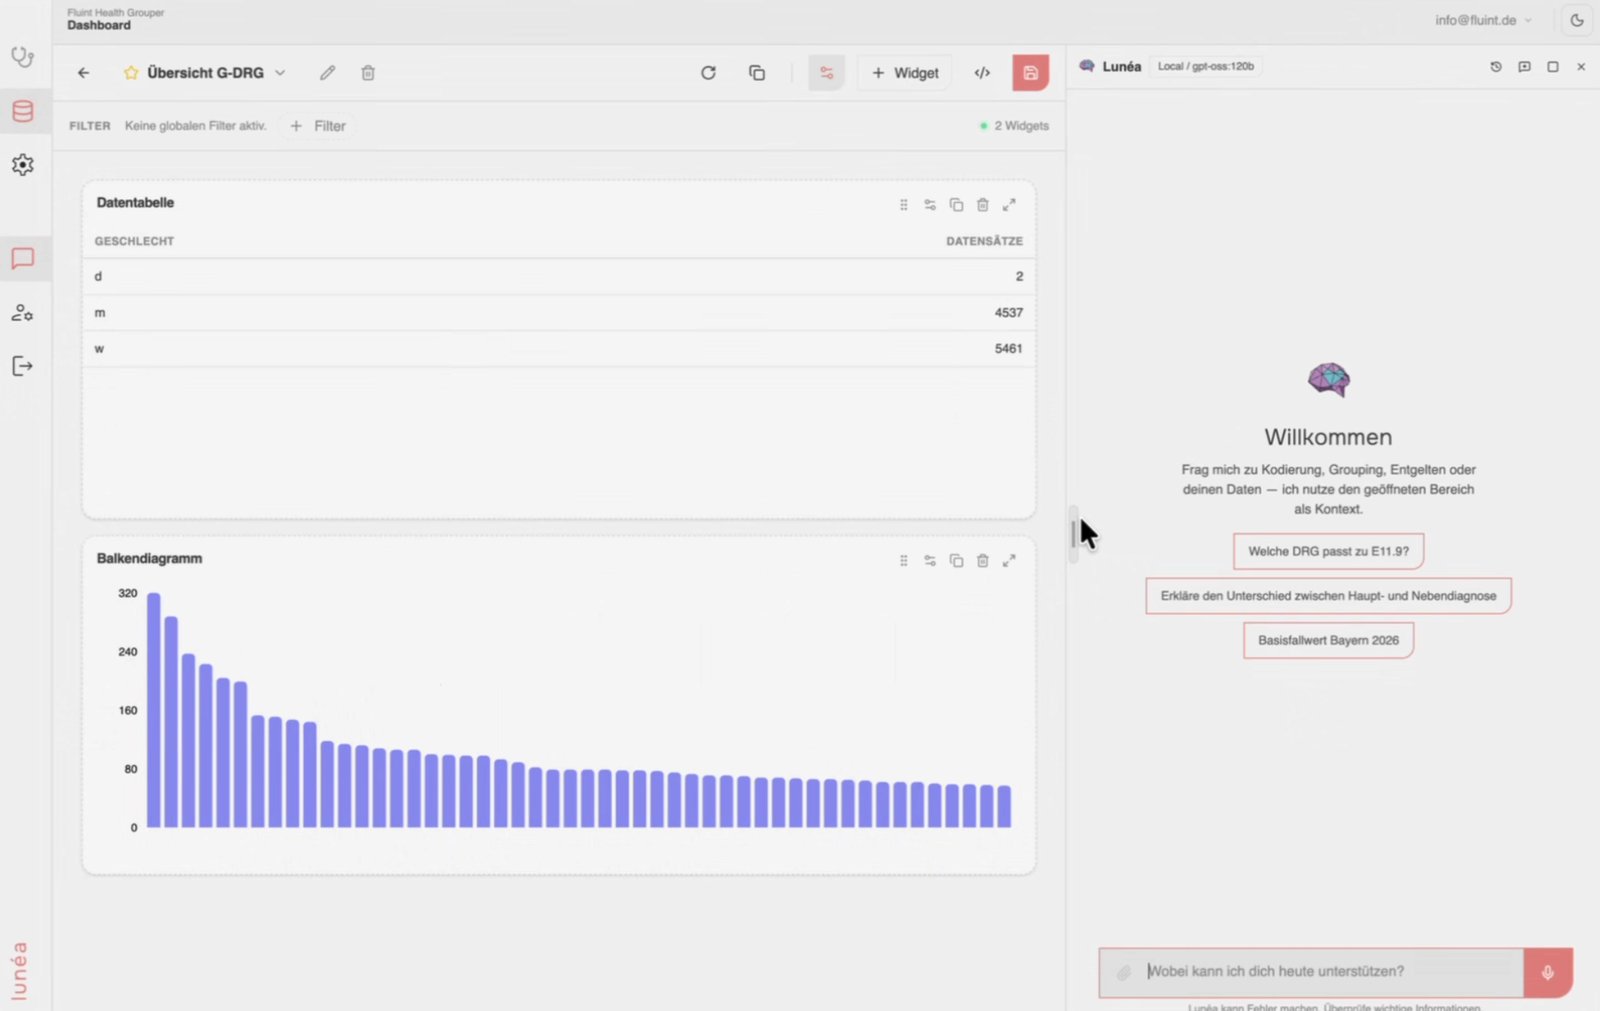Edit dashboard name with pencil icon
The width and height of the screenshot is (1600, 1011).
point(327,73)
